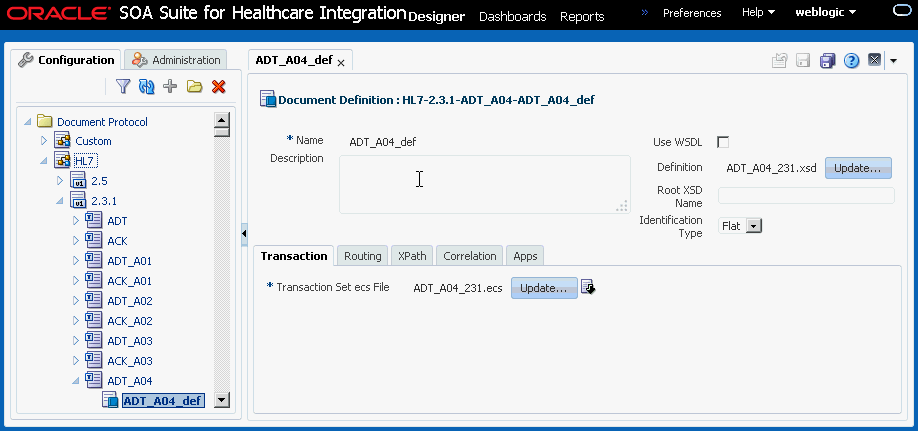Select ACK_A03 in the tree
This screenshot has width=918, height=431.
[129, 361]
